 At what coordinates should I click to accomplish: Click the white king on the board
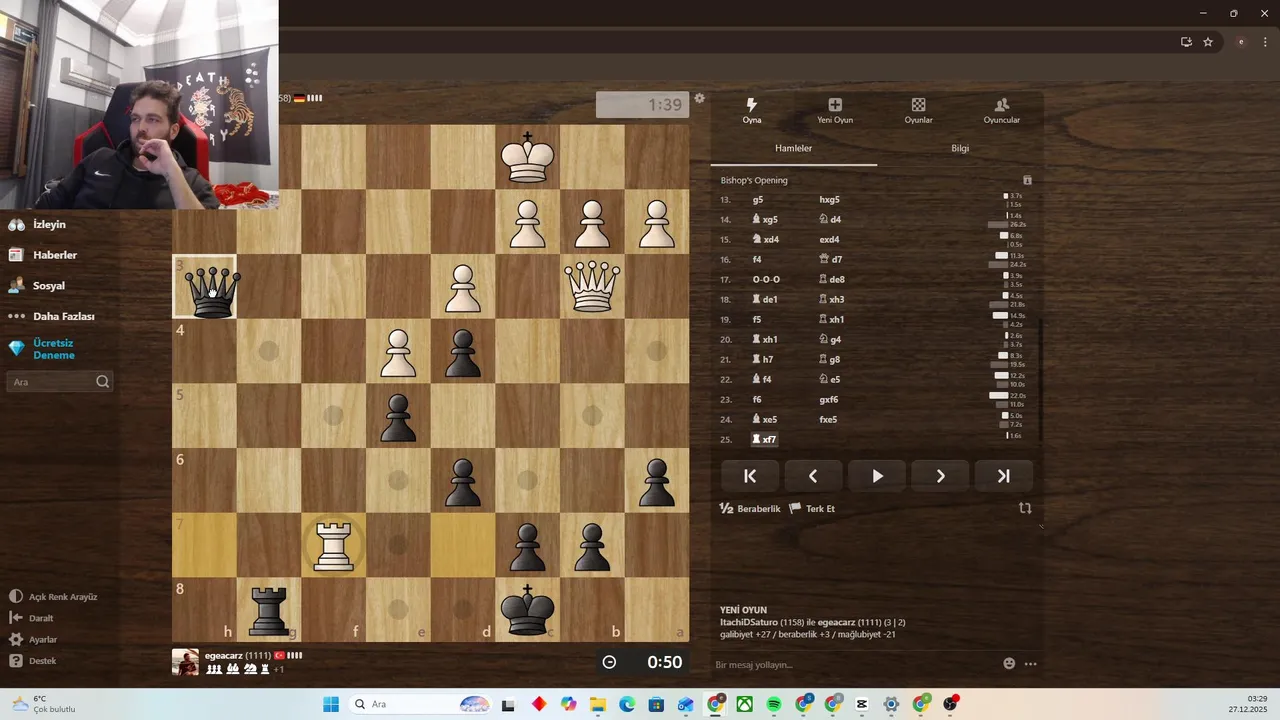tap(528, 158)
